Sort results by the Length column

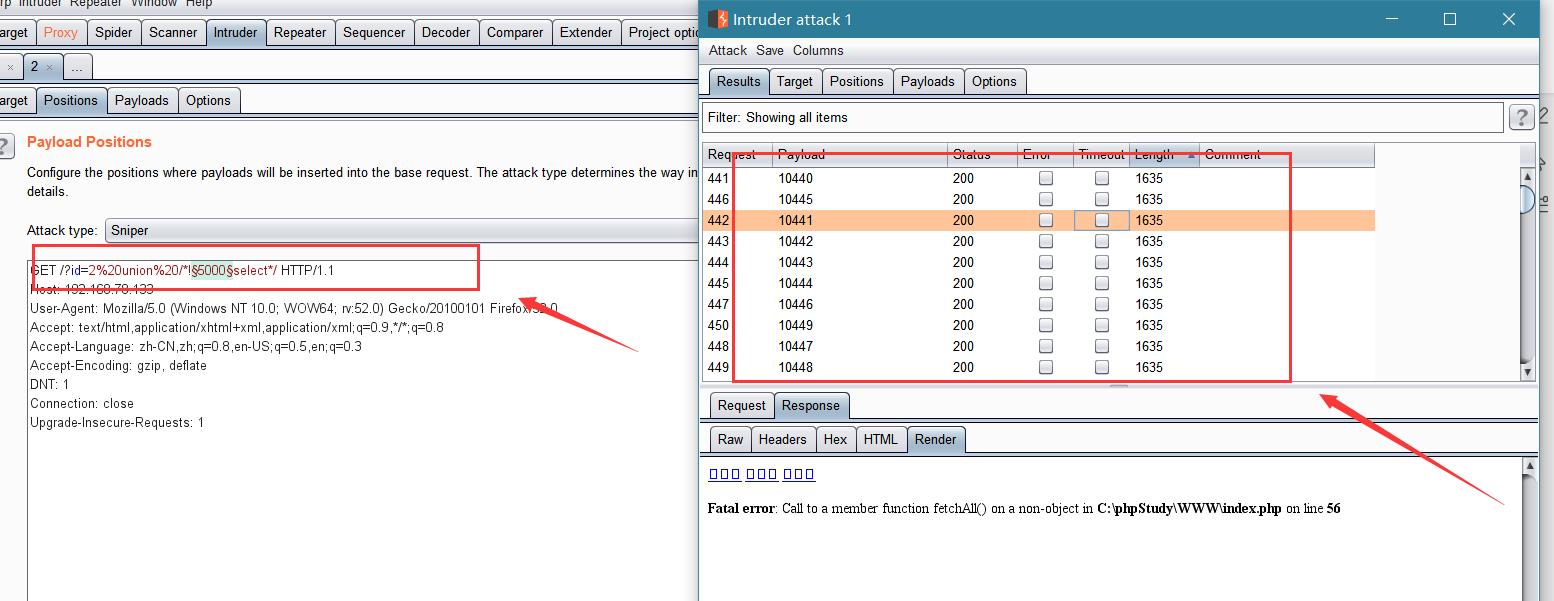1164,155
